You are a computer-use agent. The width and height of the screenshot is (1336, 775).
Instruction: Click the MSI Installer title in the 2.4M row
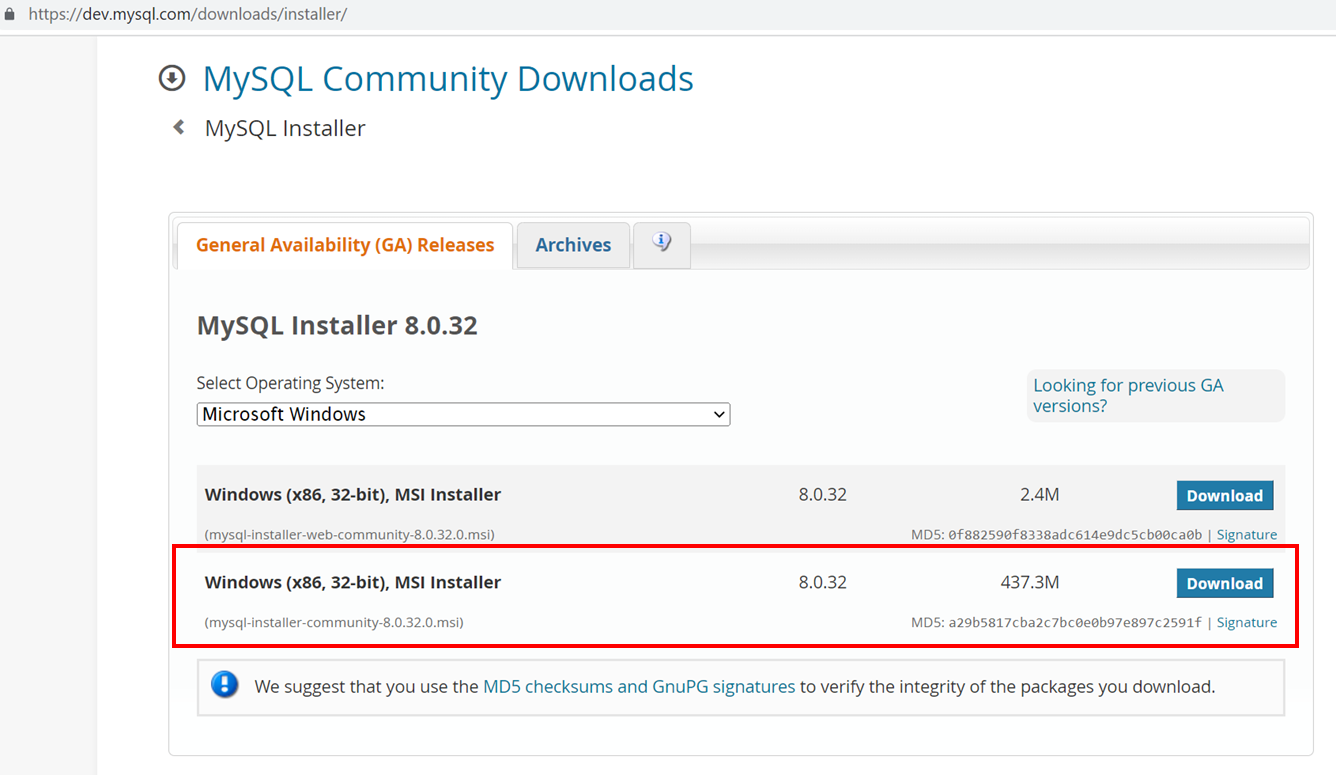353,494
